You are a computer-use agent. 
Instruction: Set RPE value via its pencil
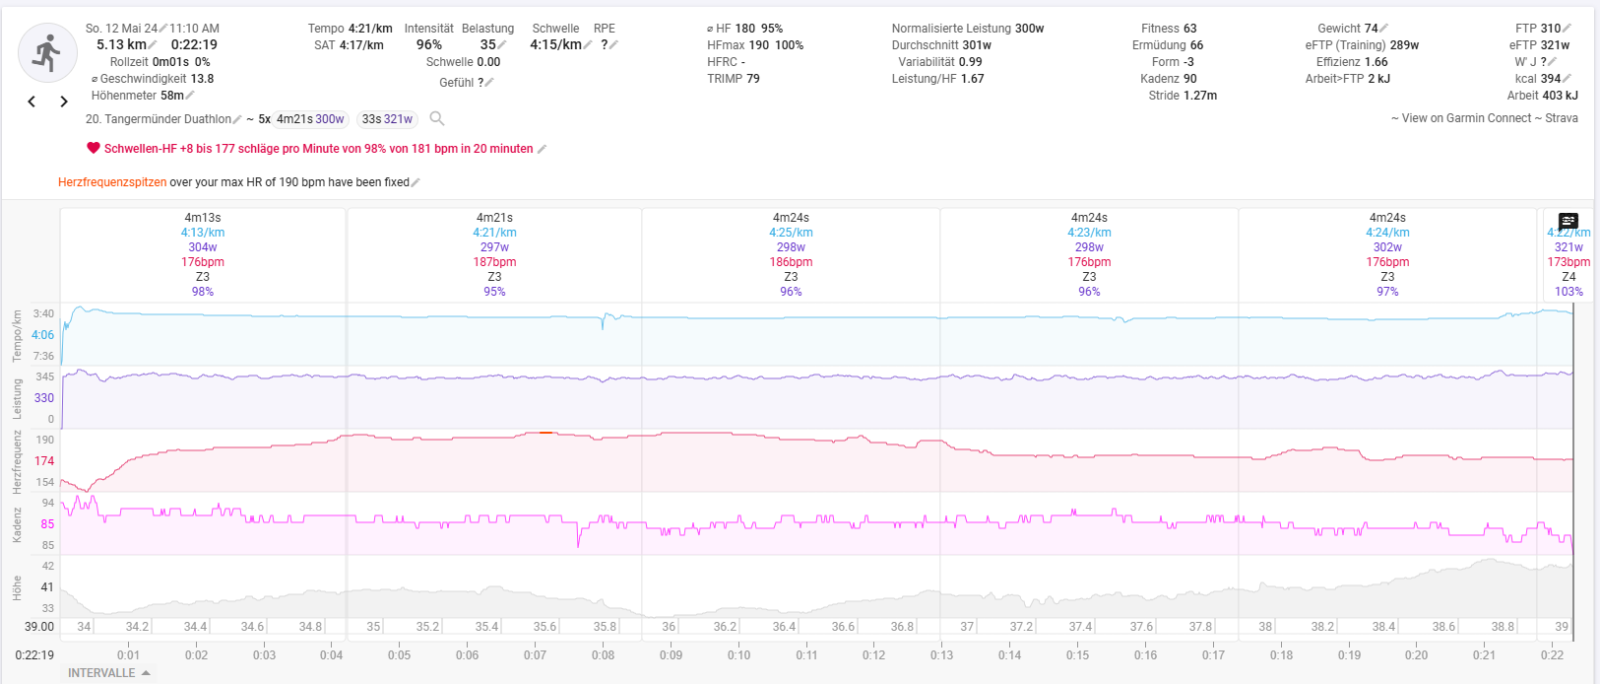(x=614, y=45)
